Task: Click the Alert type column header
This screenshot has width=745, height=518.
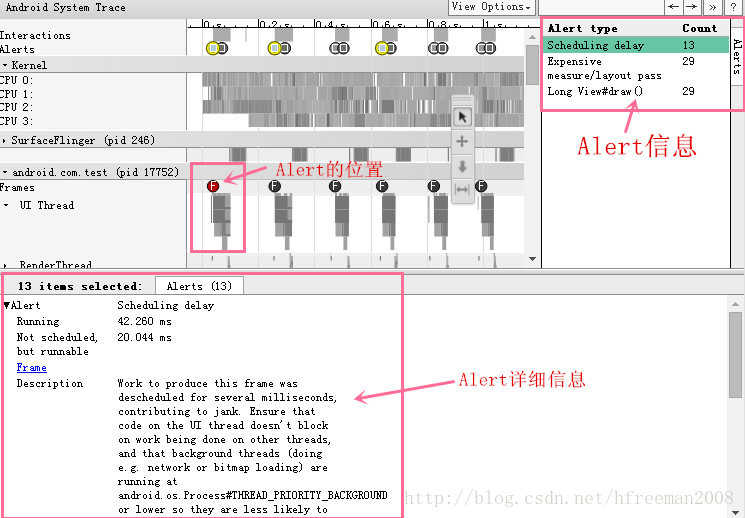Action: 583,29
